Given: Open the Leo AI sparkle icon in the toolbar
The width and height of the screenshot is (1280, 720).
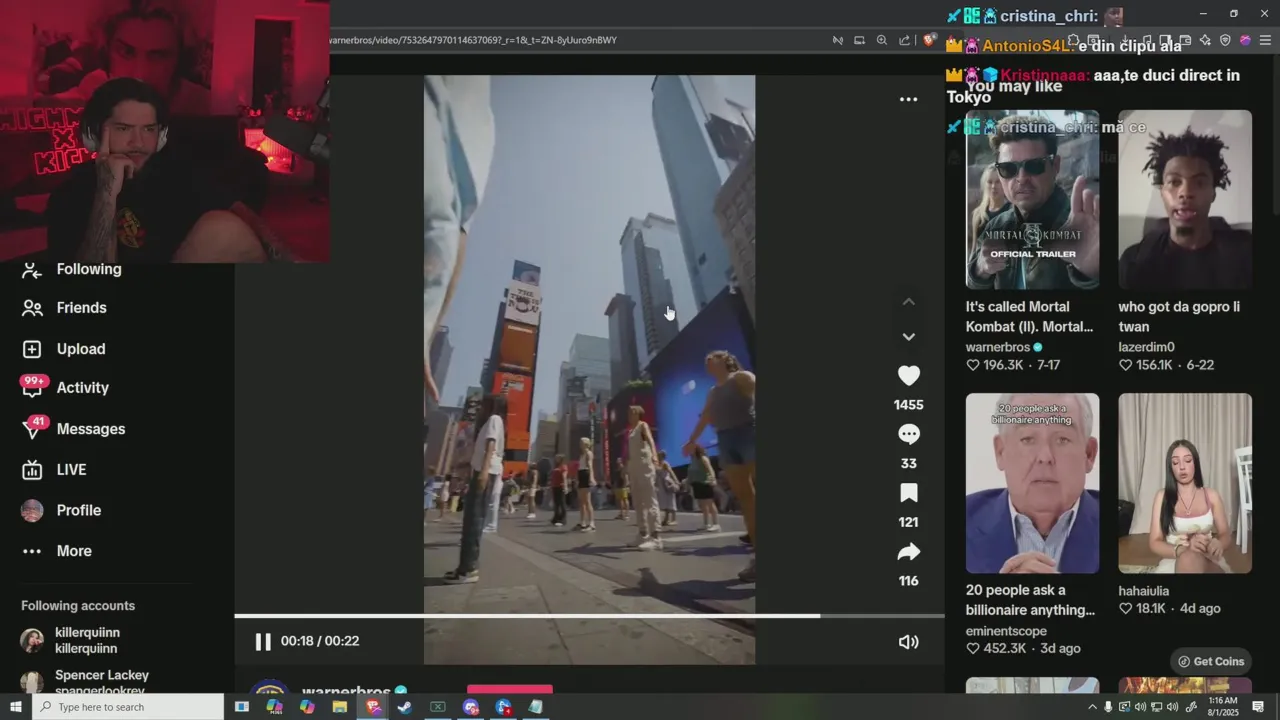Looking at the screenshot, I should (x=1205, y=40).
